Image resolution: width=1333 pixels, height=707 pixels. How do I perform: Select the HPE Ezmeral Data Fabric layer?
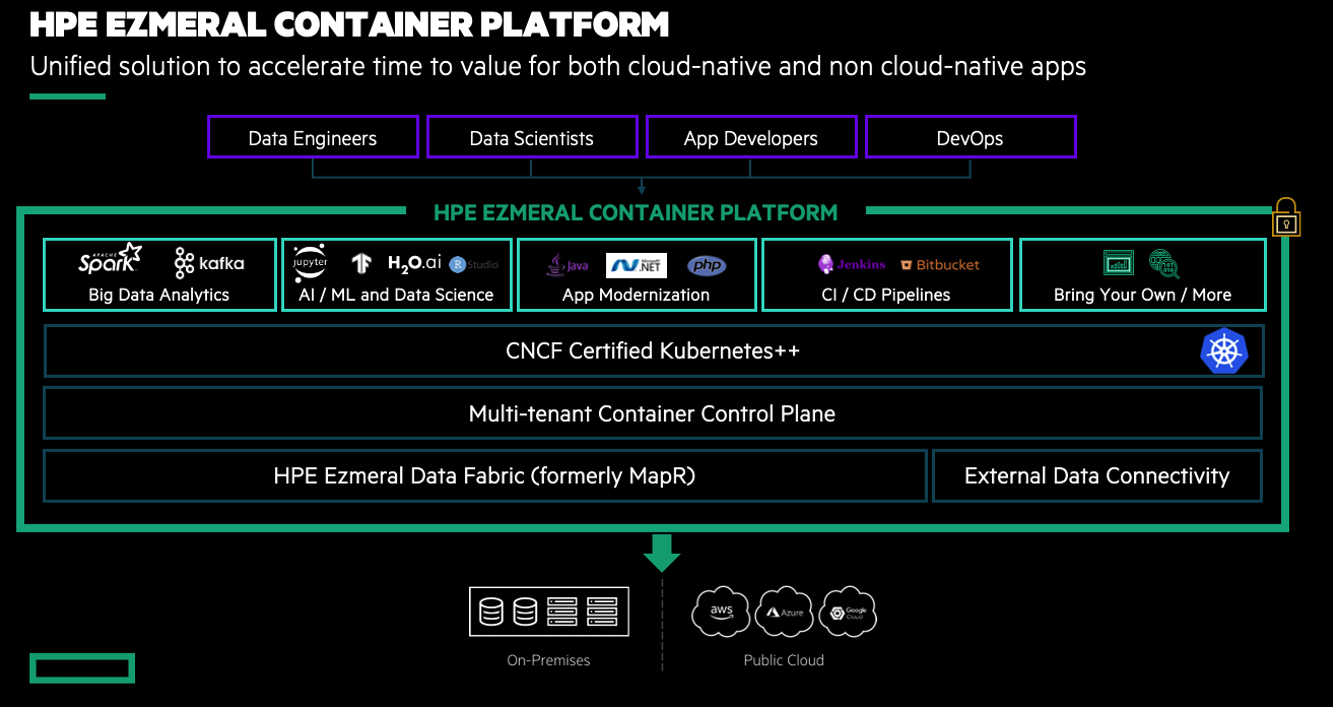click(485, 475)
